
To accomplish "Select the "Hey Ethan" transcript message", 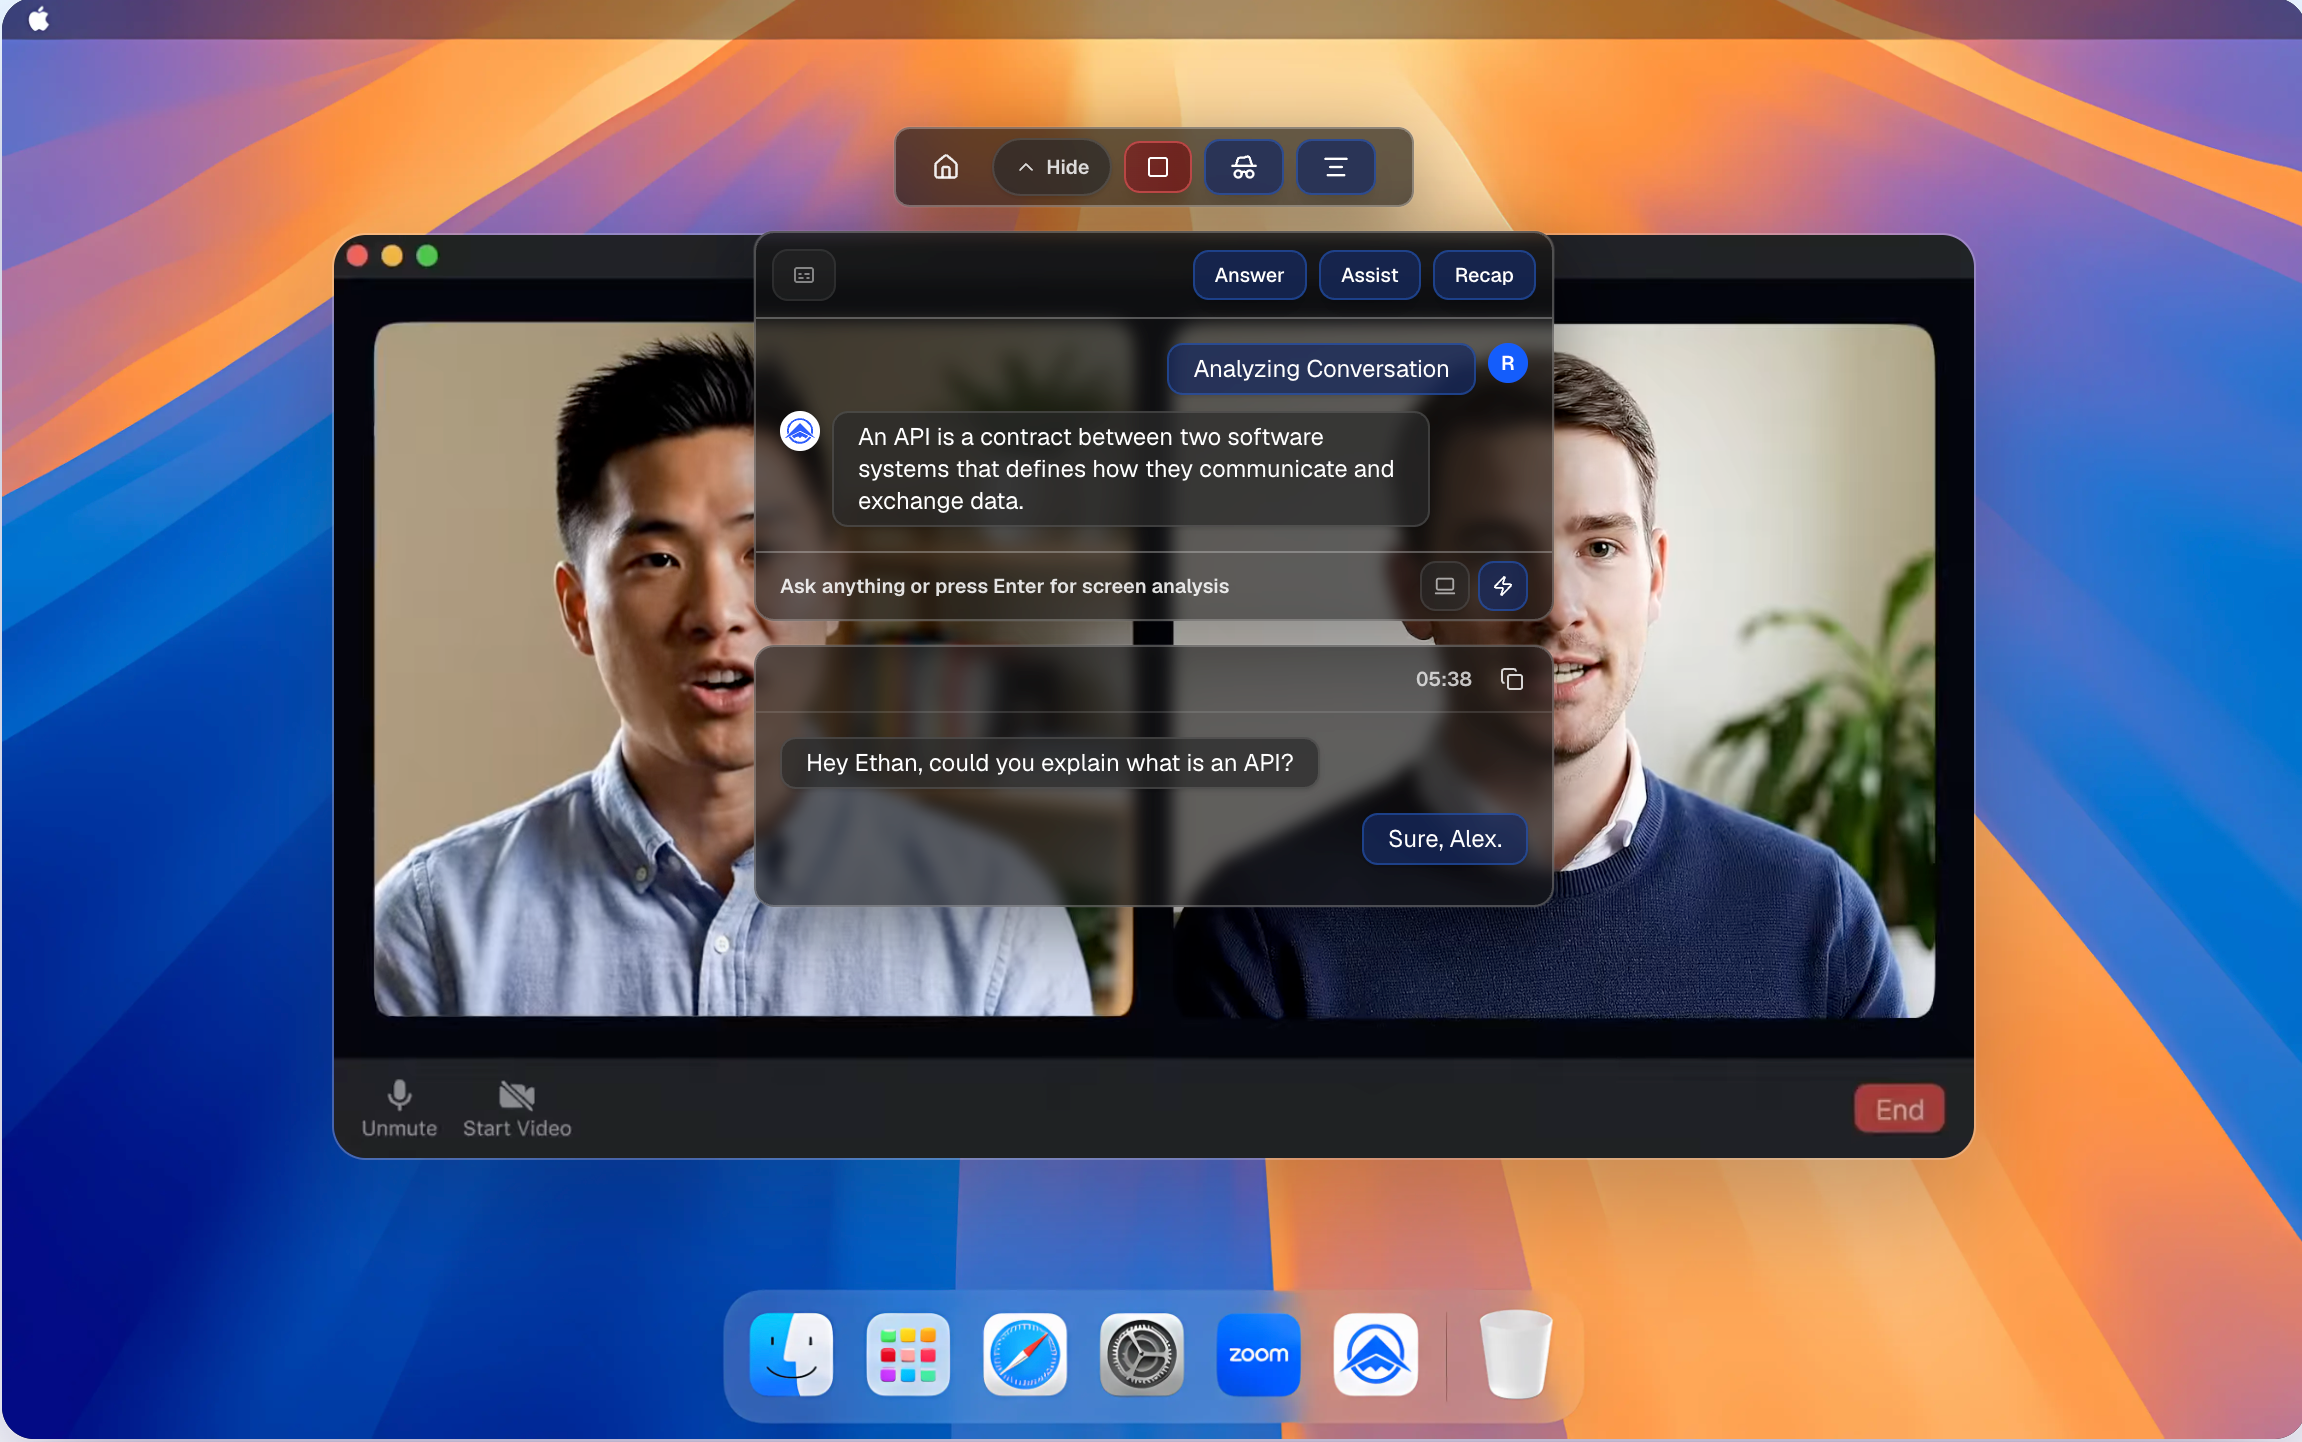I will pos(1049,763).
